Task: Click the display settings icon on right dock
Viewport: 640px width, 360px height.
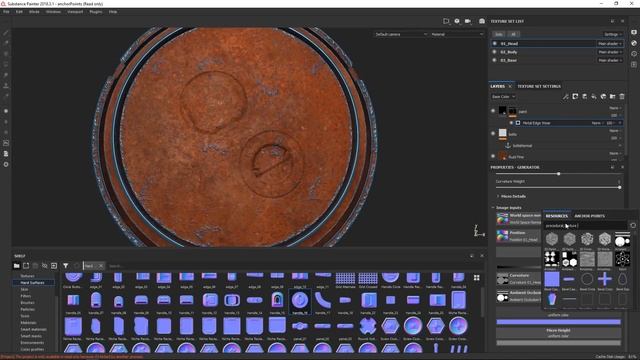Action: [x=634, y=32]
